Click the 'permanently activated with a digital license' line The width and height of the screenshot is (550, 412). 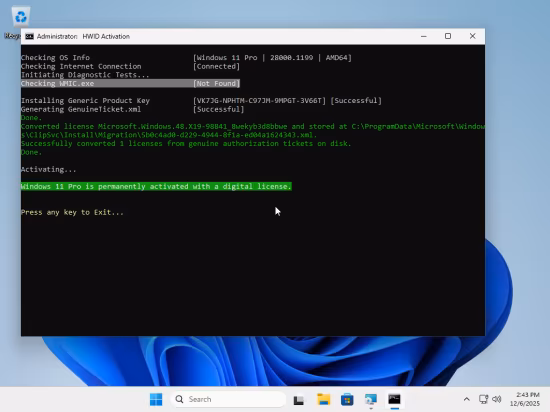(156, 186)
